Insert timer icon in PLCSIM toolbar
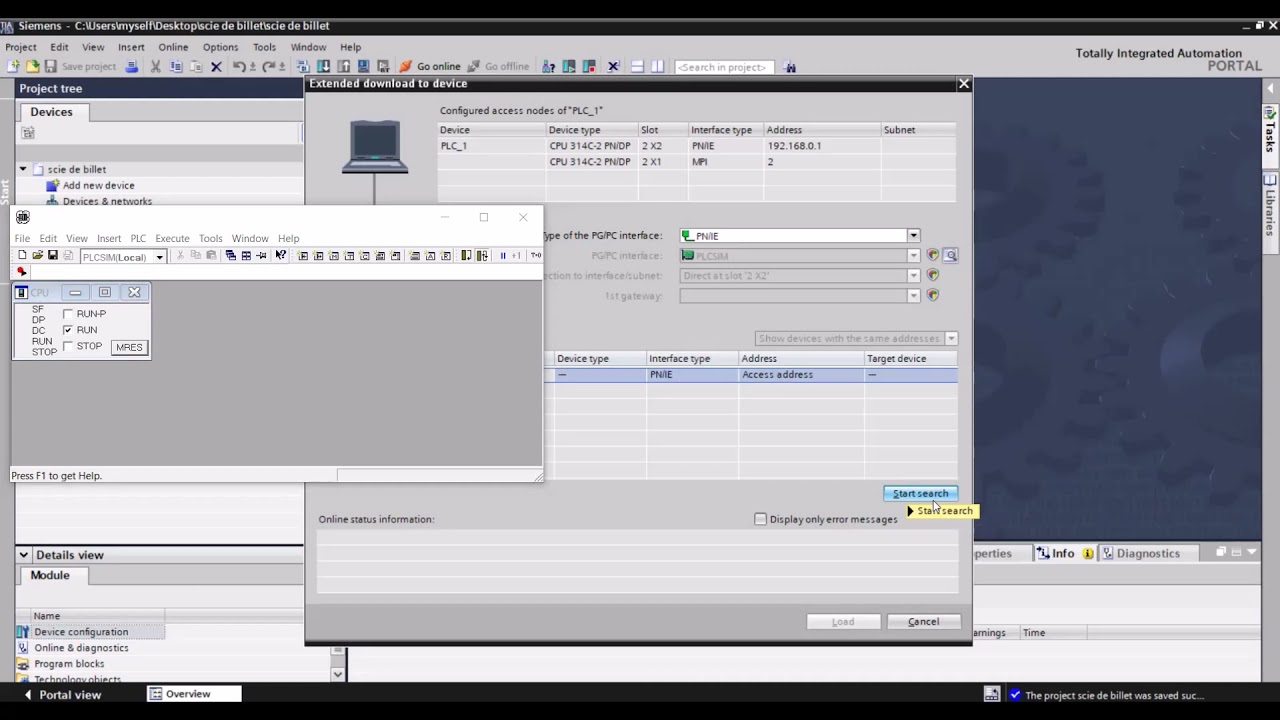This screenshot has height=720, width=1280. coord(349,256)
